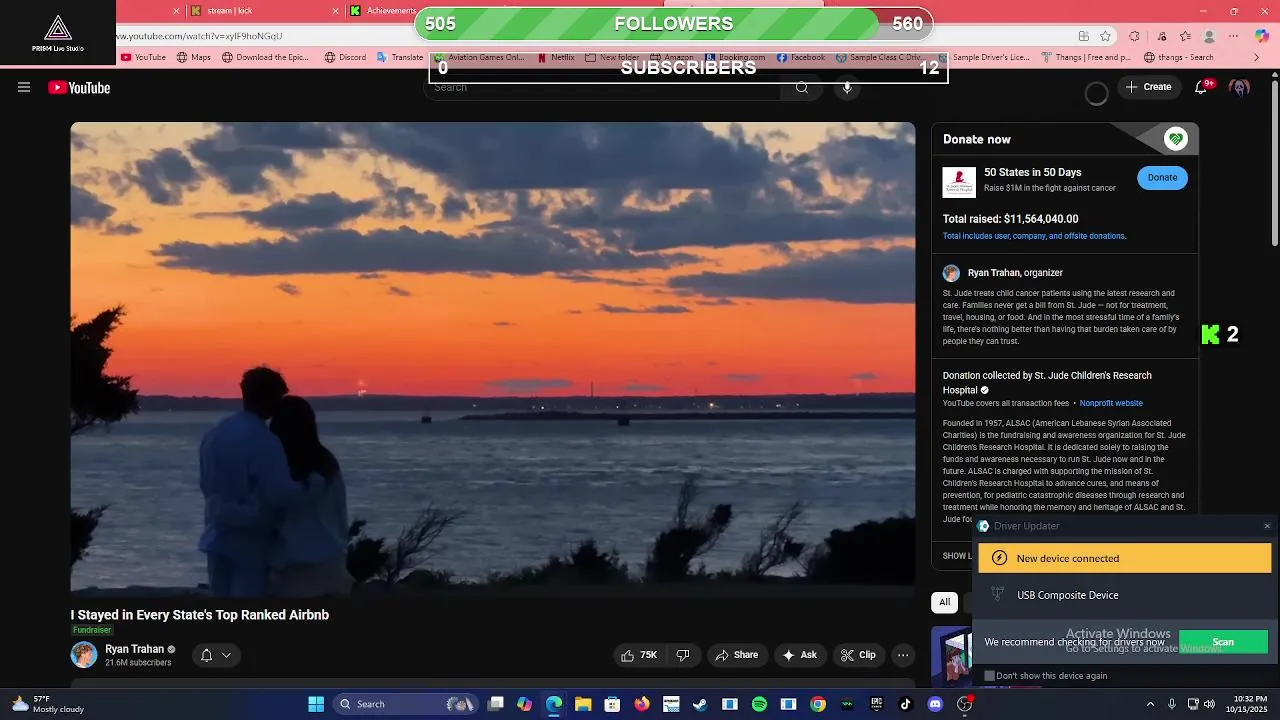Open the 'Nonprofit website' link
The image size is (1280, 720).
coord(1111,404)
